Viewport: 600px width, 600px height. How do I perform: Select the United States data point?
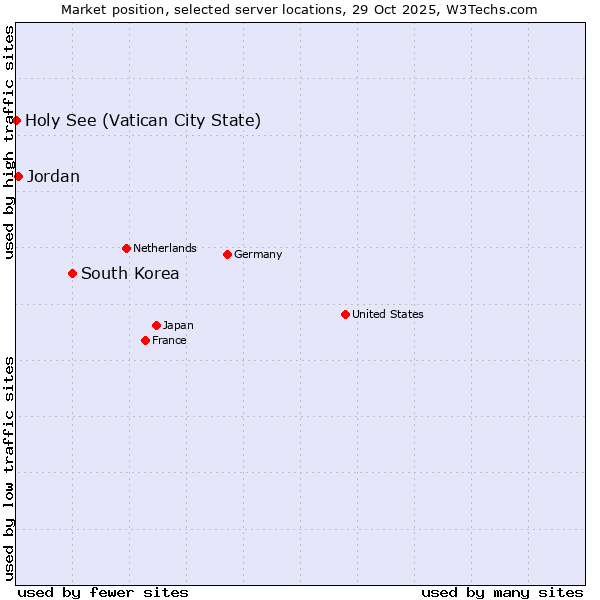pos(345,314)
